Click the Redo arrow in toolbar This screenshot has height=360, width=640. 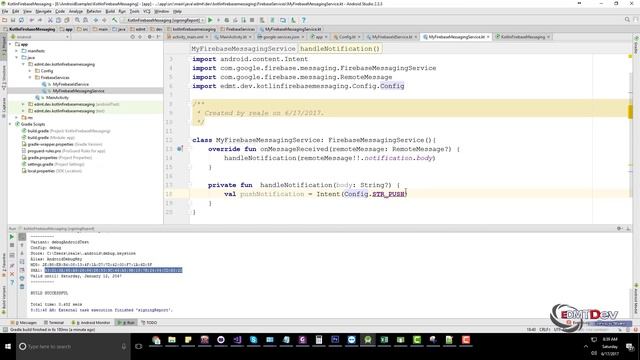tap(40, 20)
